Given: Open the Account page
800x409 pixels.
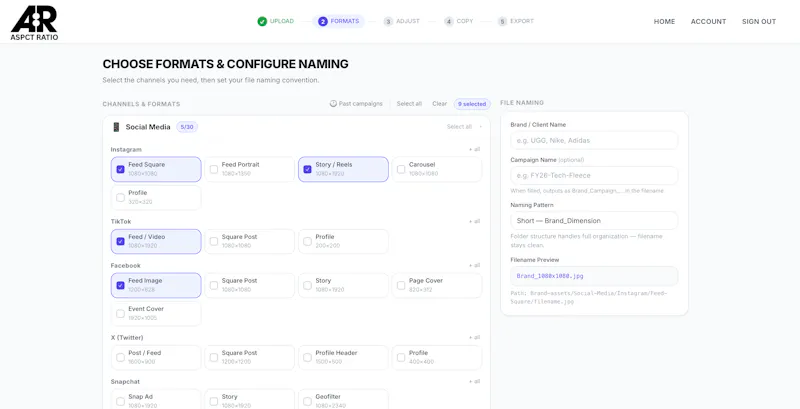Looking at the screenshot, I should (708, 21).
